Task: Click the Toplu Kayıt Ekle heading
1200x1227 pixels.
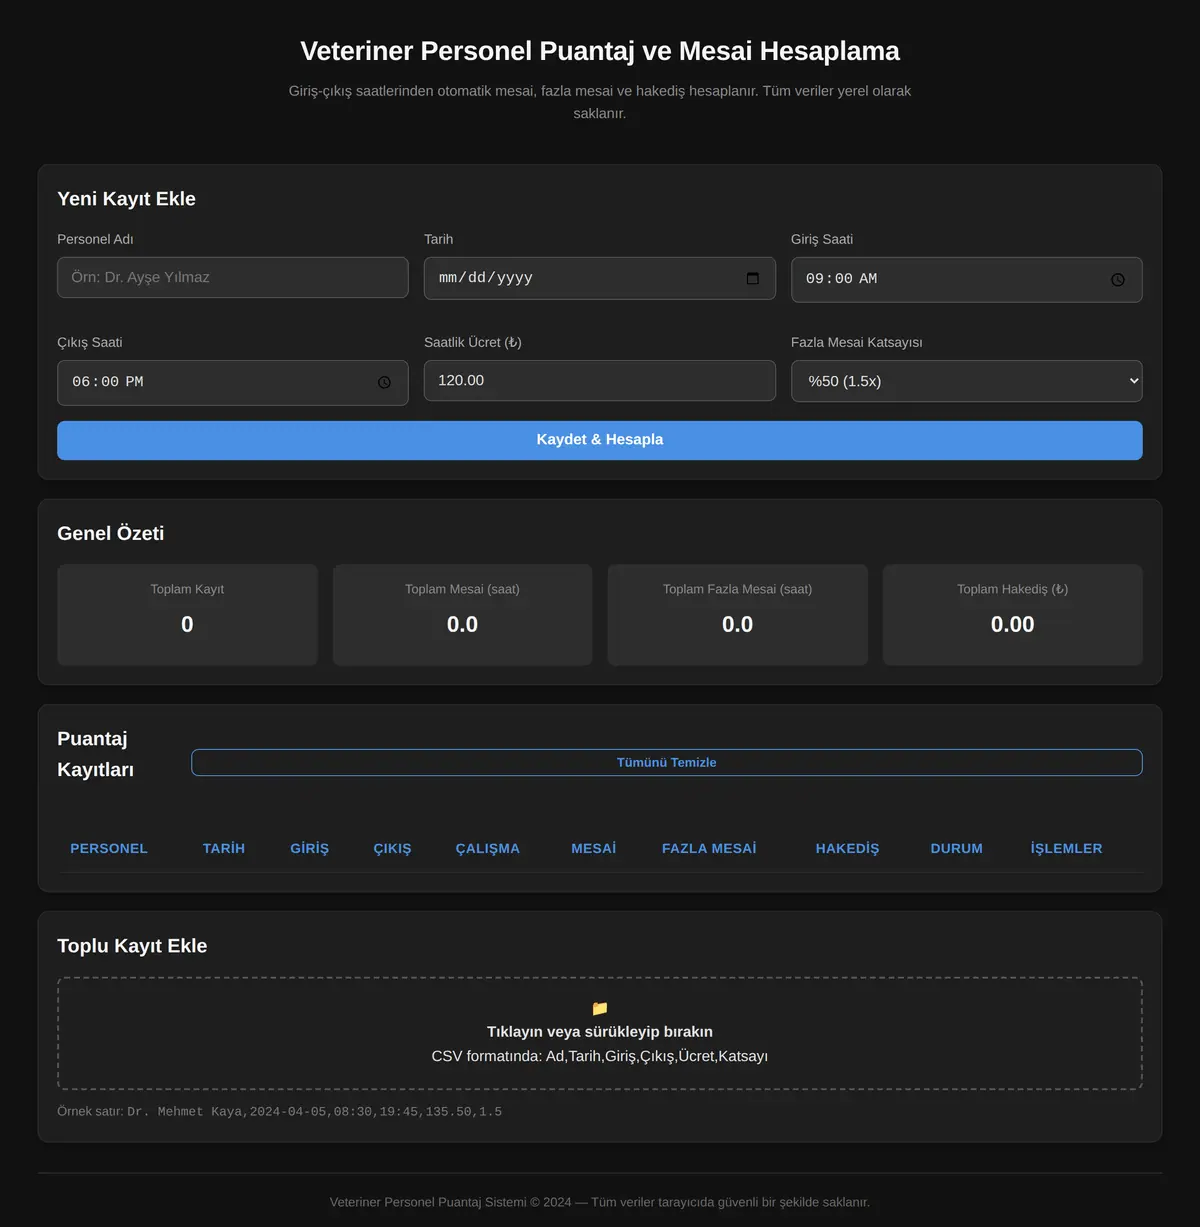Action: pos(132,946)
